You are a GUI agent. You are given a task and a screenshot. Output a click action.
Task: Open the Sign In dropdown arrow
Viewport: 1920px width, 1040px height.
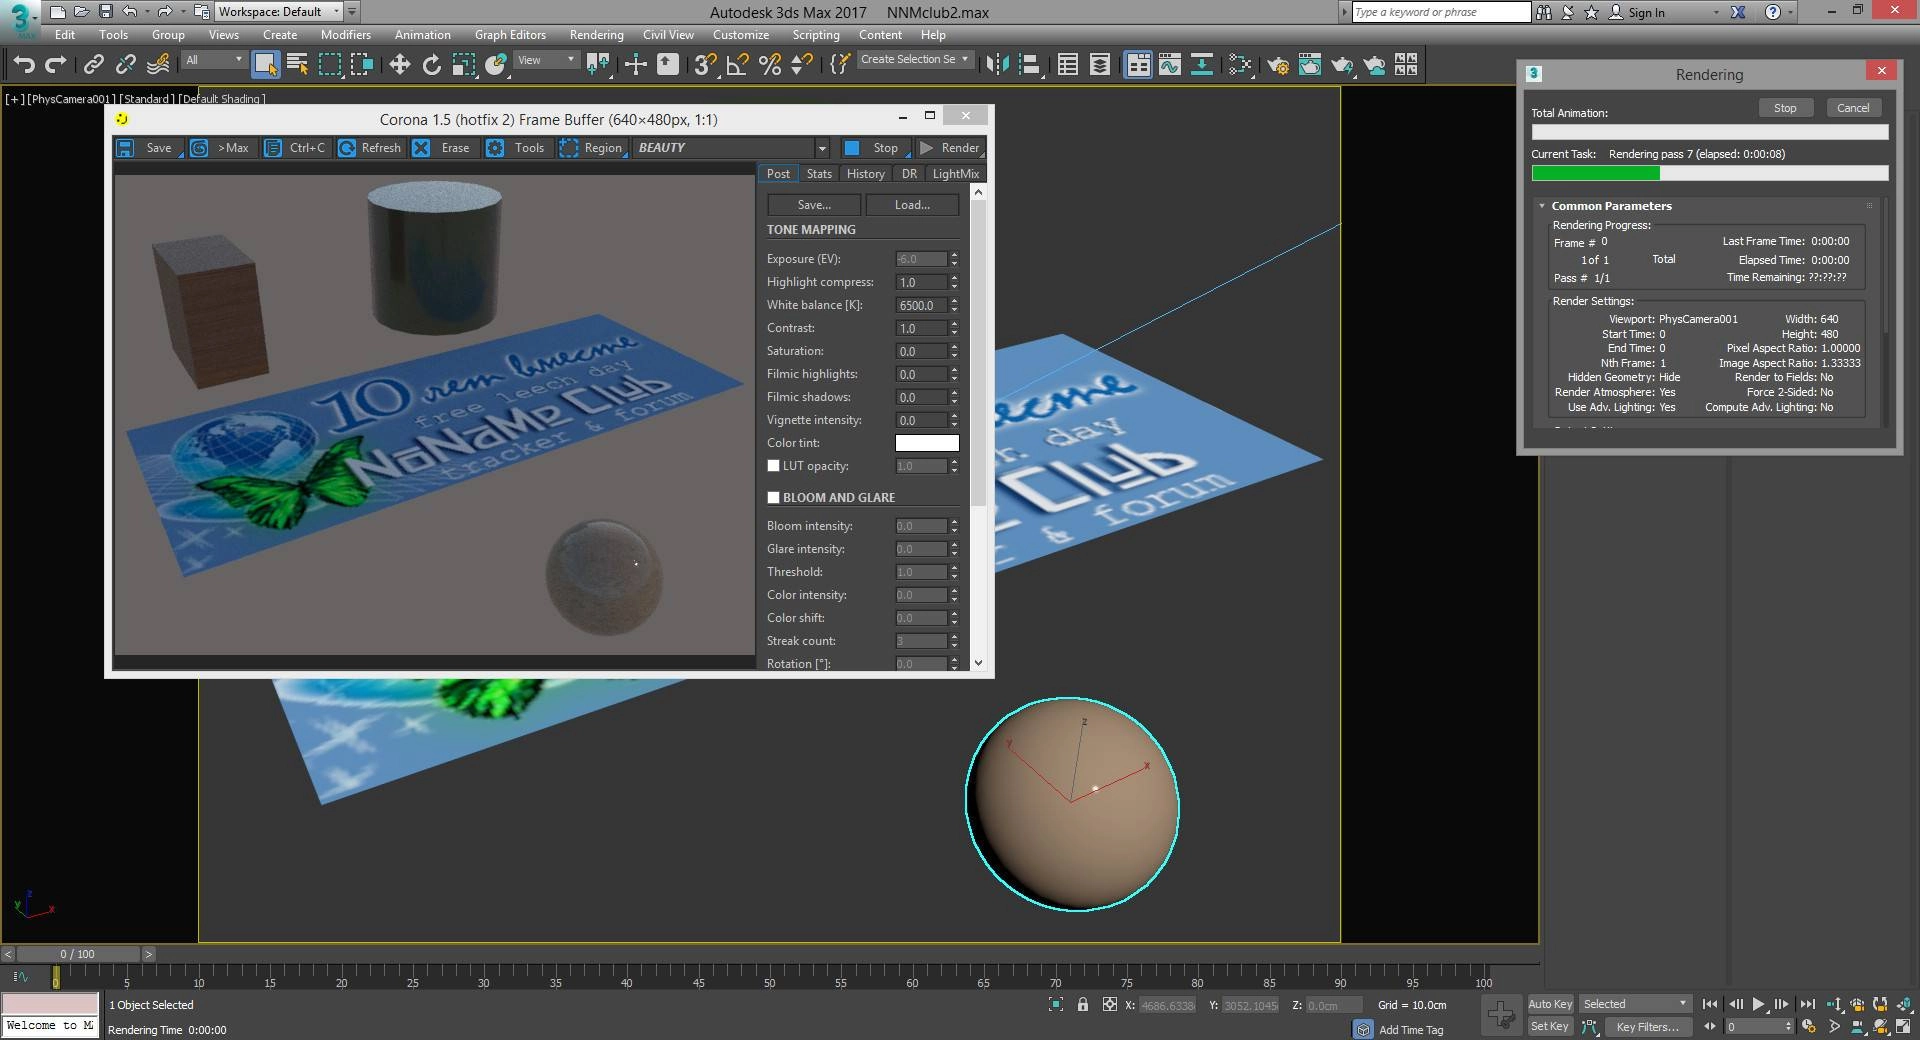pos(1716,12)
